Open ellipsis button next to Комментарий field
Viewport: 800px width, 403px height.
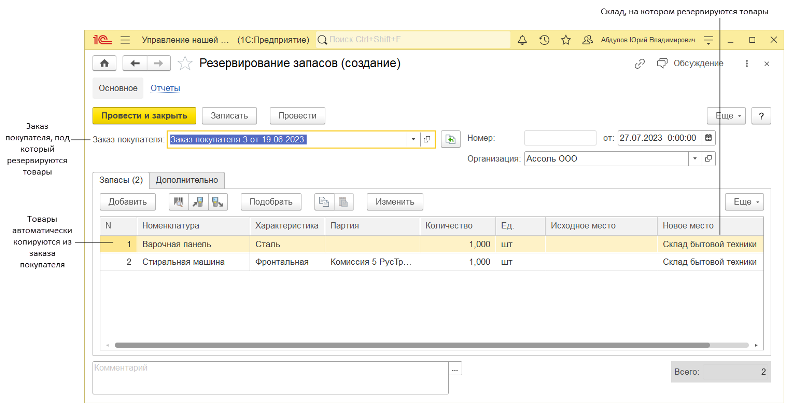455,370
